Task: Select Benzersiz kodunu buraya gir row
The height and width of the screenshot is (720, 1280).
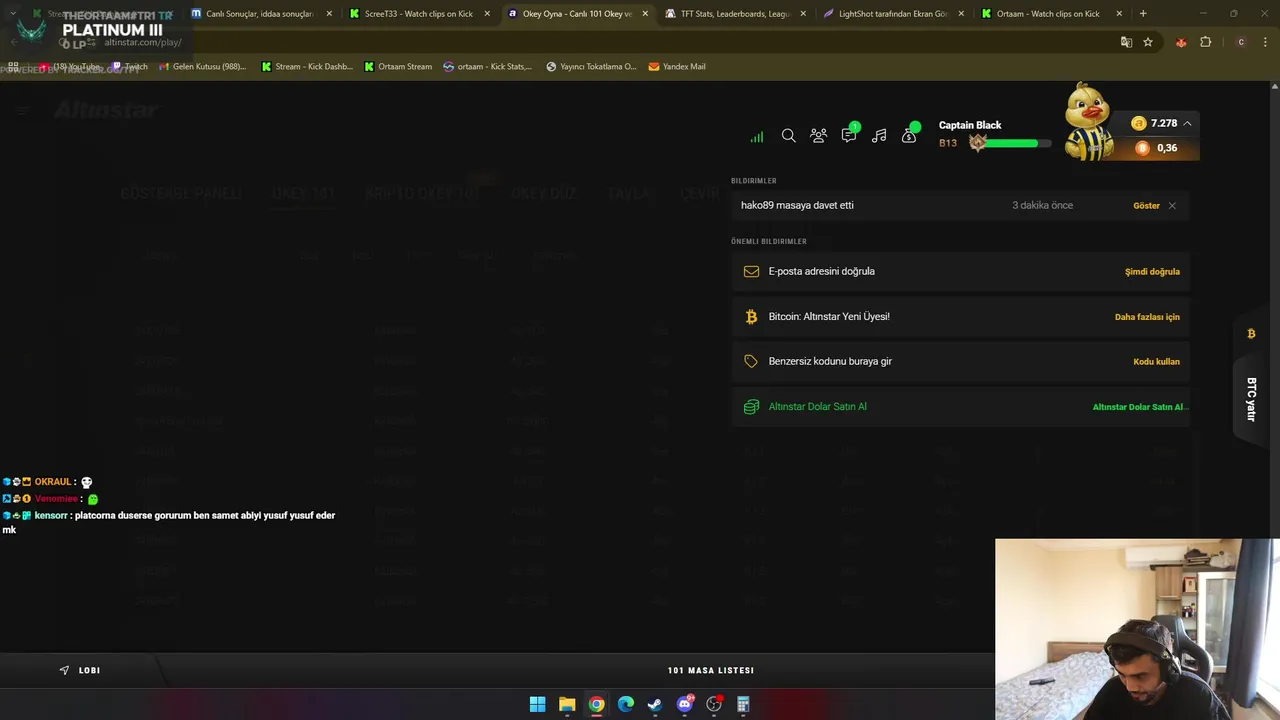Action: click(960, 362)
